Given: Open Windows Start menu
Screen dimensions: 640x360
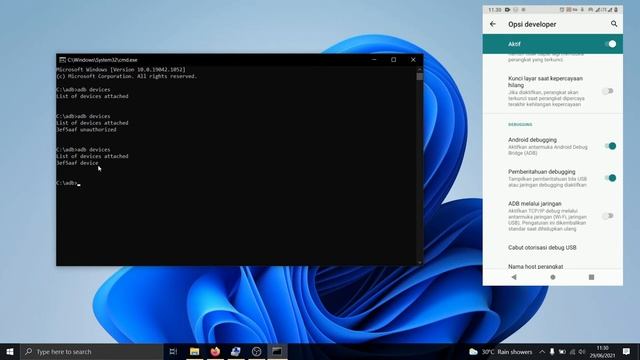Looking at the screenshot, I should pos(10,351).
